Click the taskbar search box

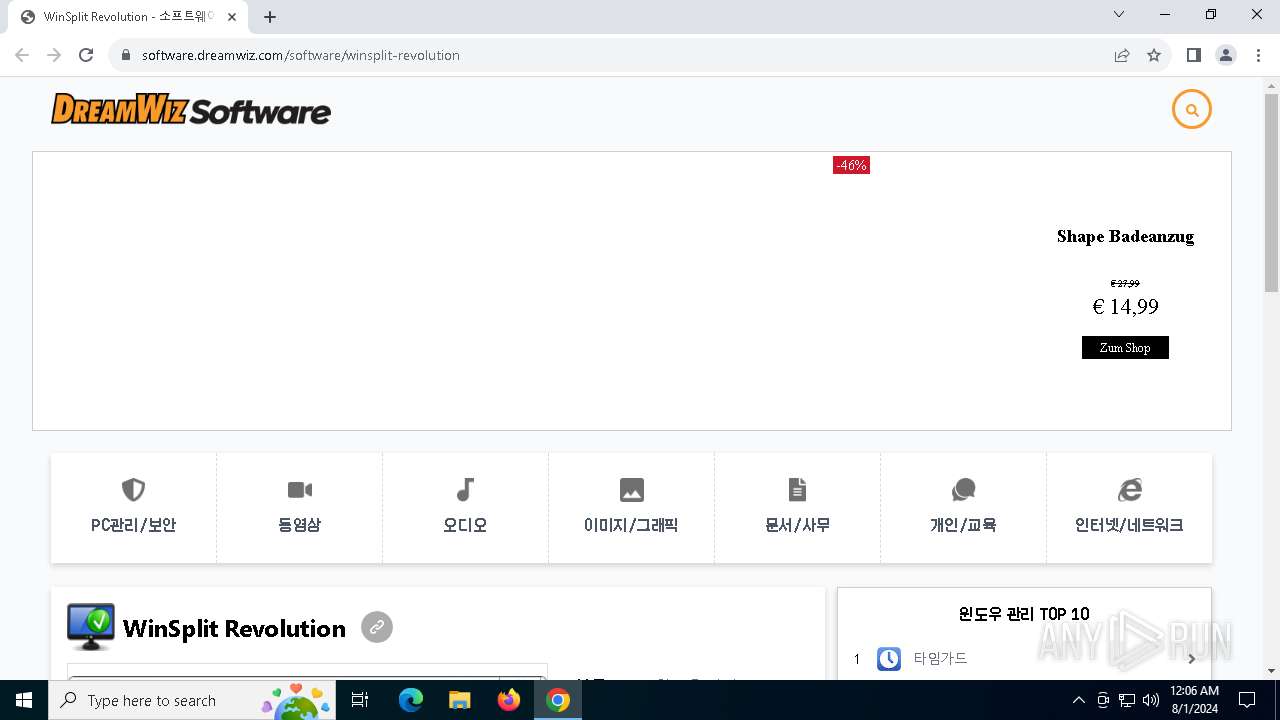(192, 700)
